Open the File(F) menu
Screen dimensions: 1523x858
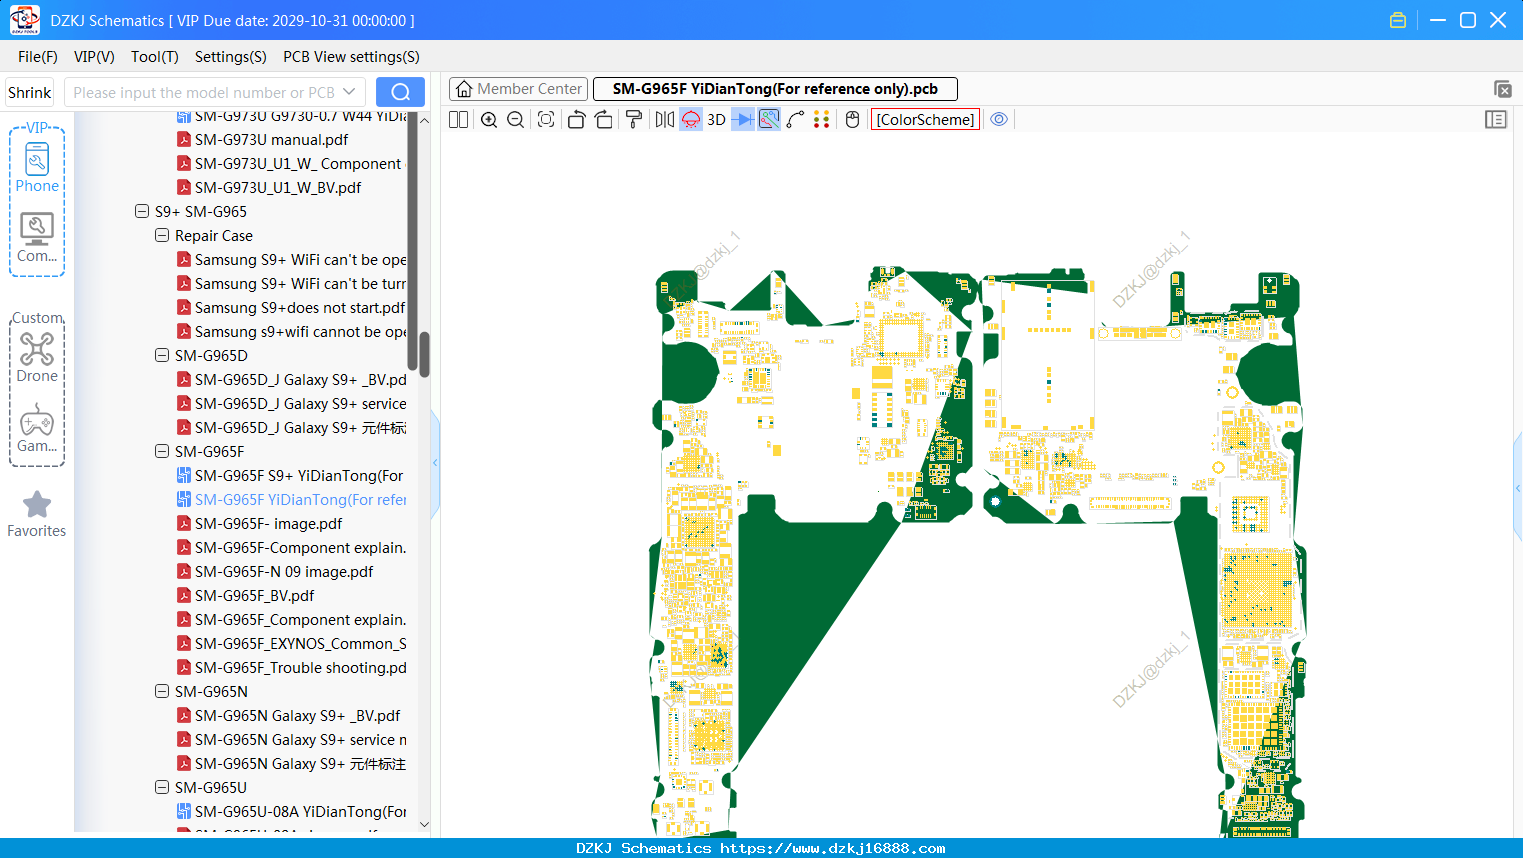[38, 57]
